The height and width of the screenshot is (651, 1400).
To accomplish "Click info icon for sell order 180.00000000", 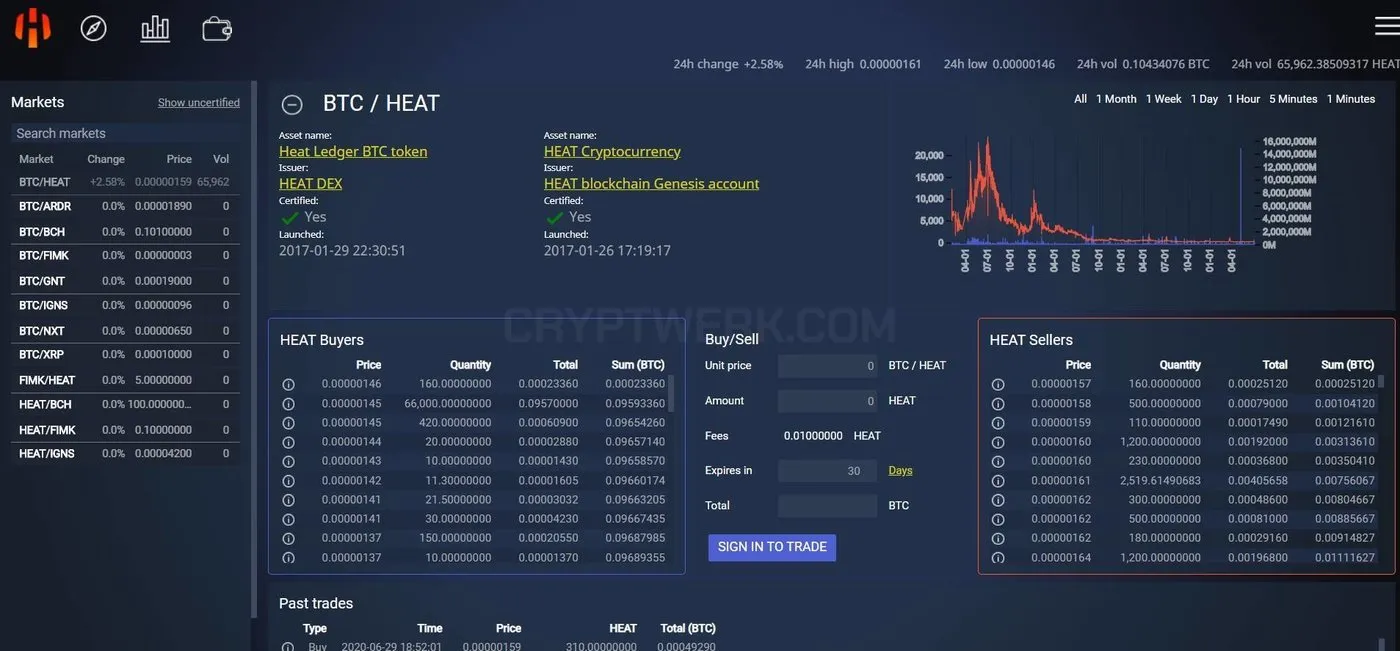I will [x=998, y=538].
